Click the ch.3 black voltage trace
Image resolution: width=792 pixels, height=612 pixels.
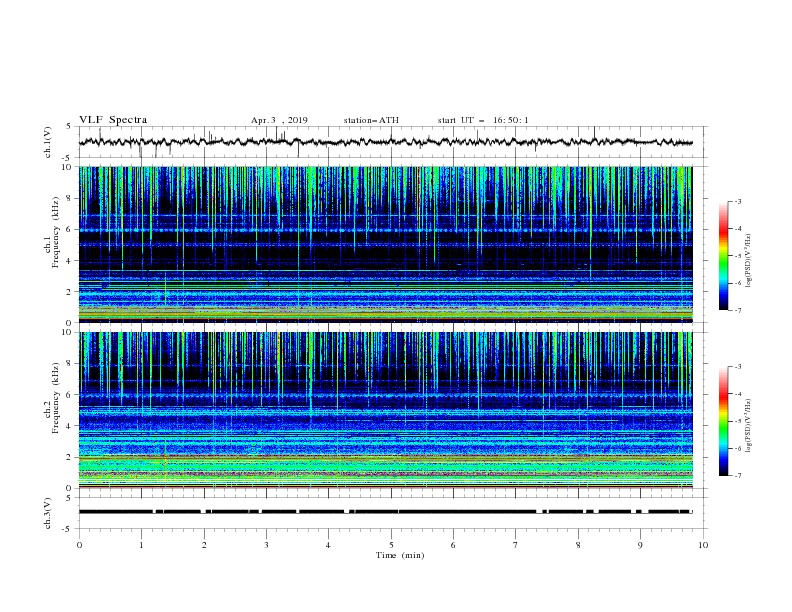pyautogui.click(x=385, y=512)
